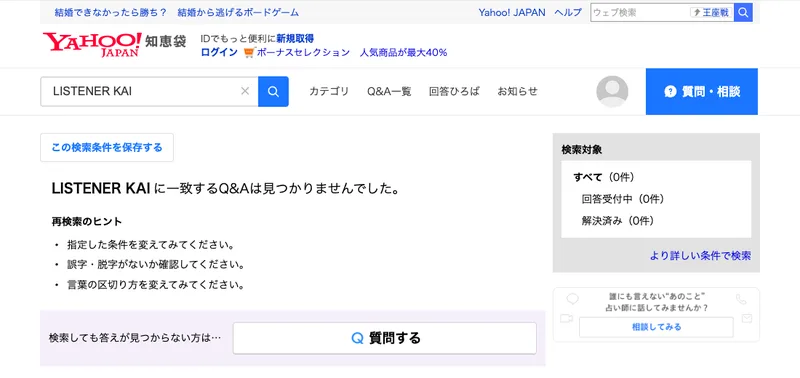
Task: Click the 新規取得 link
Action: [295, 38]
